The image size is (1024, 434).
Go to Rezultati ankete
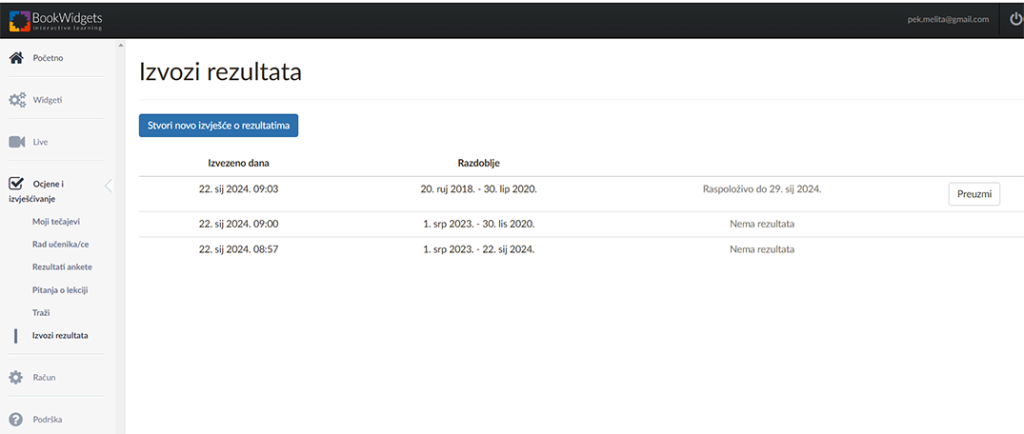tap(62, 267)
